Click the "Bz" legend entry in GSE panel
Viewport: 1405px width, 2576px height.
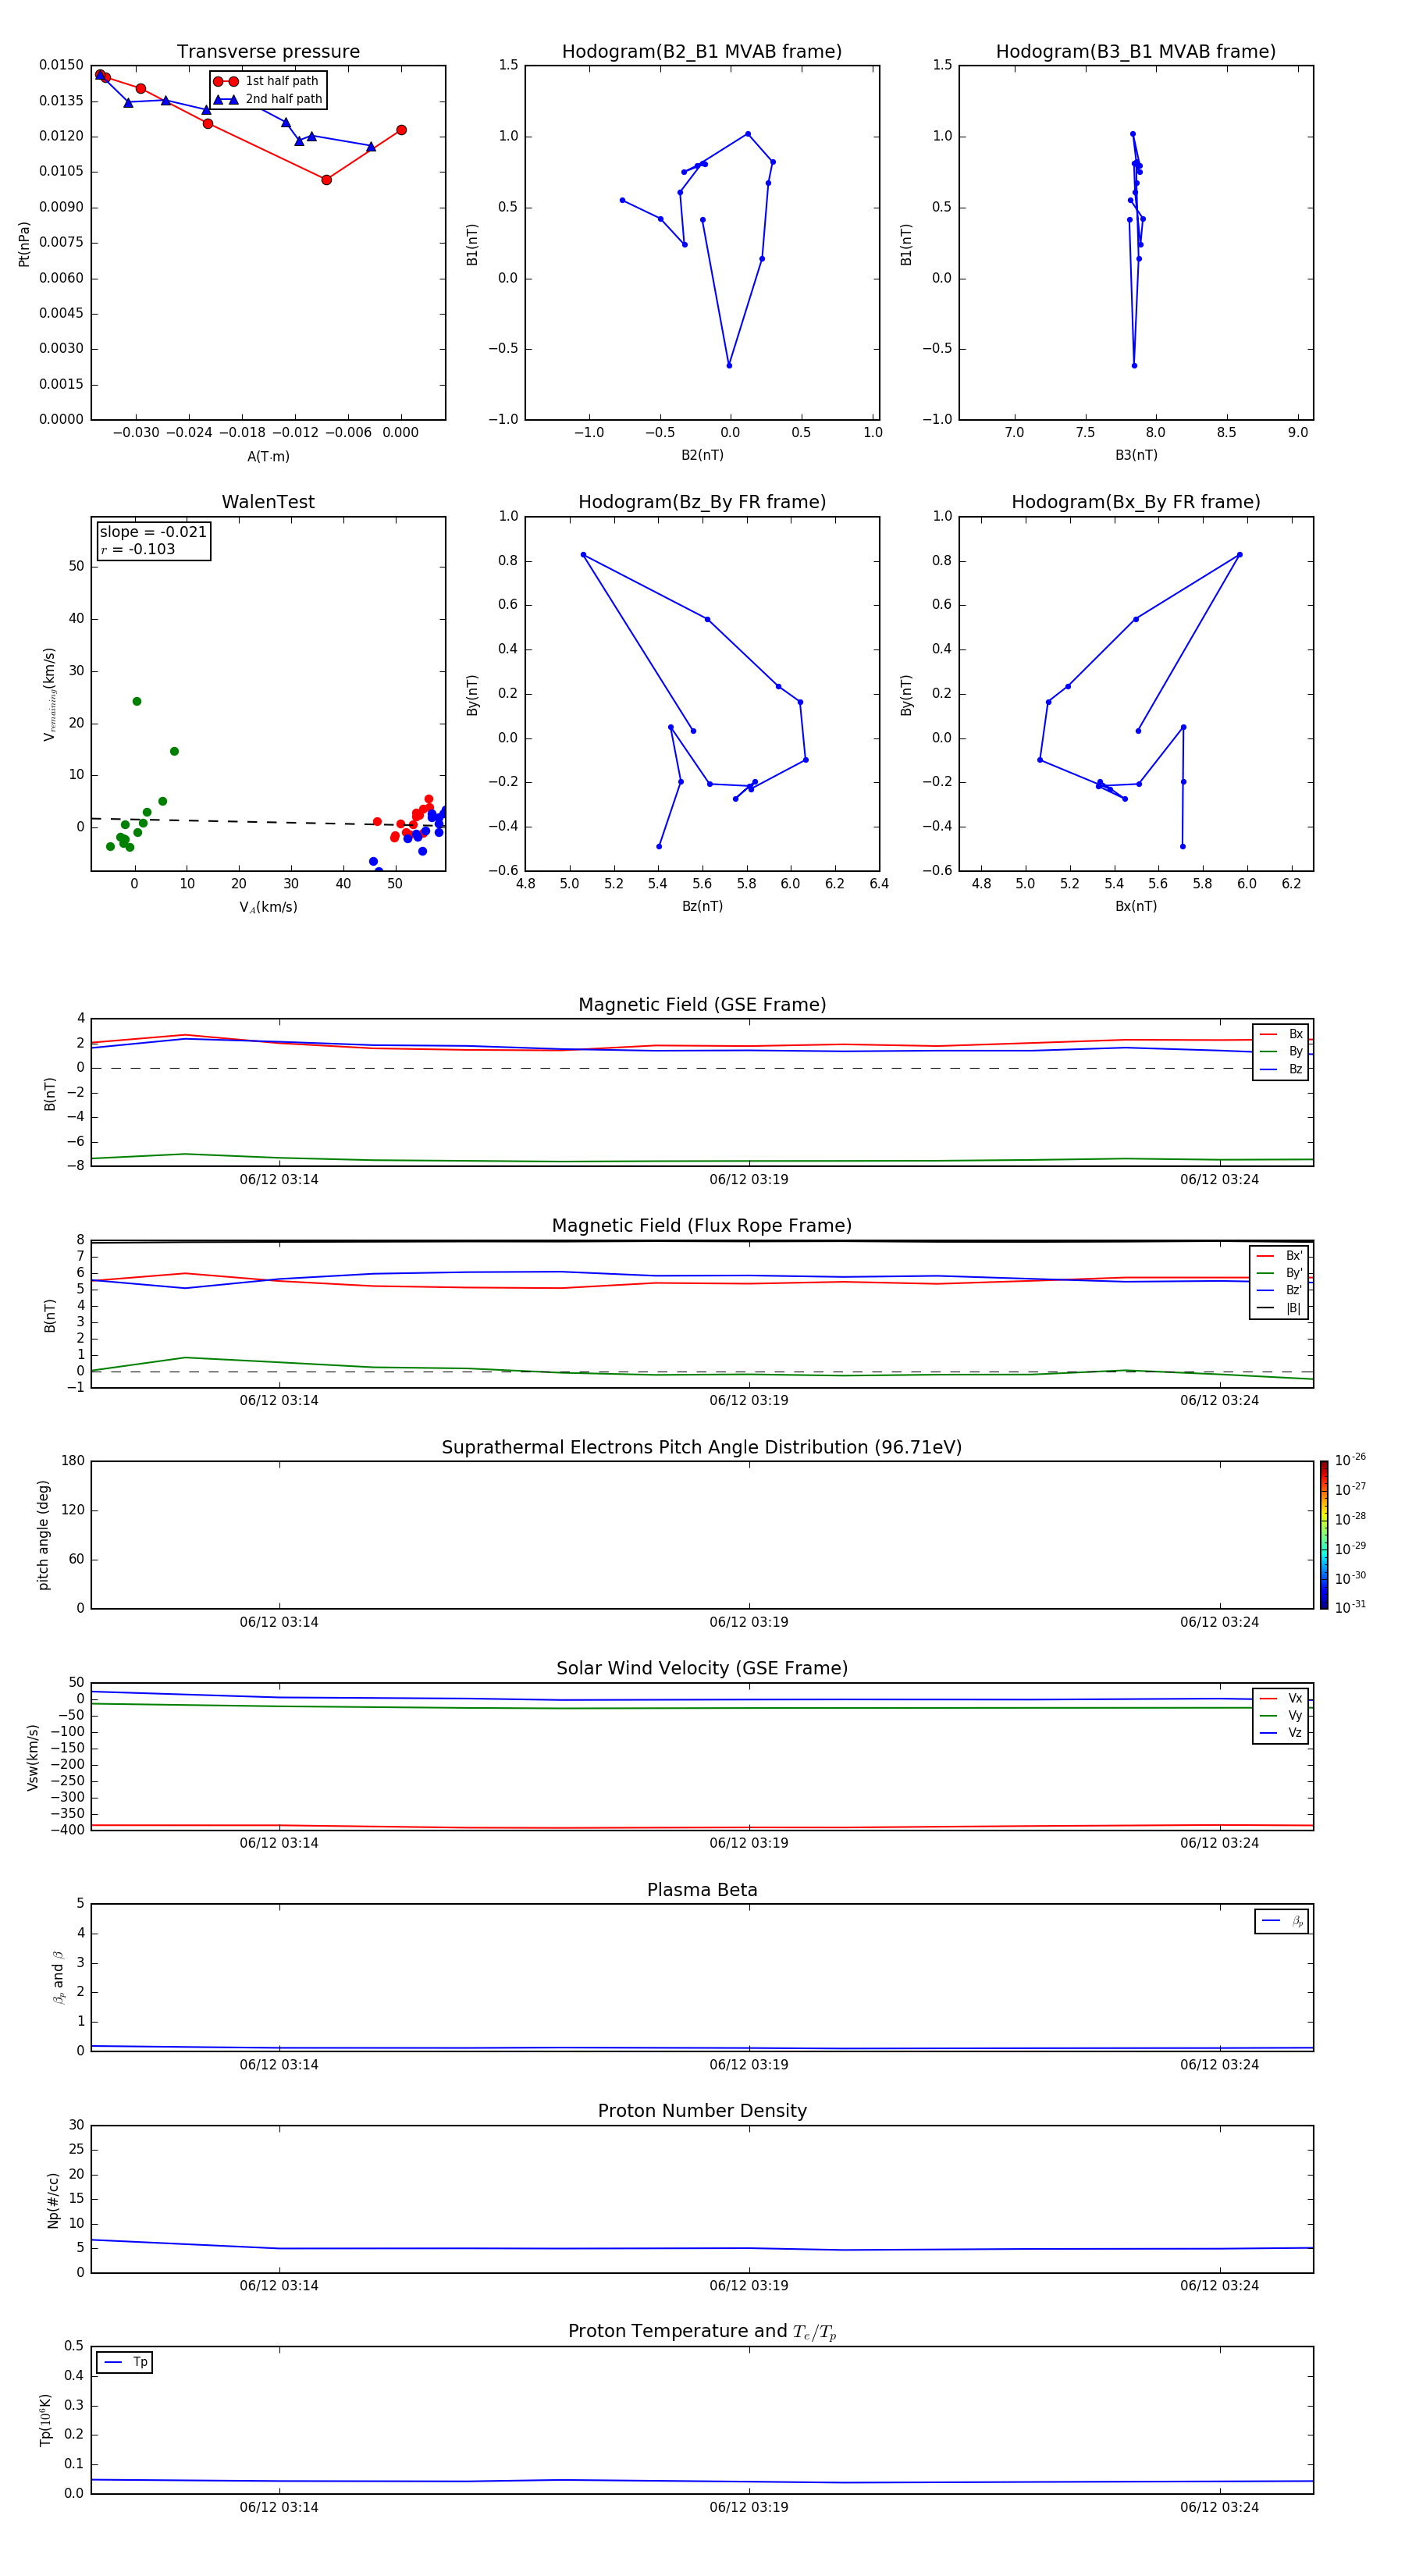click(1281, 1069)
